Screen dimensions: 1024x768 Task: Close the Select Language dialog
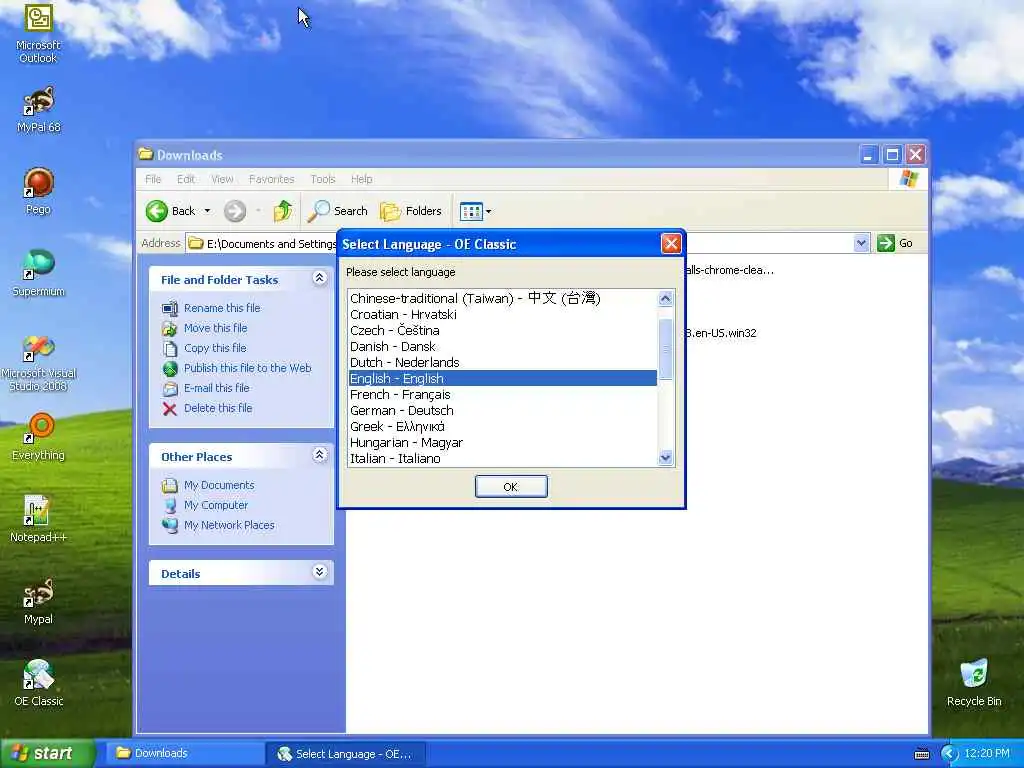[671, 244]
